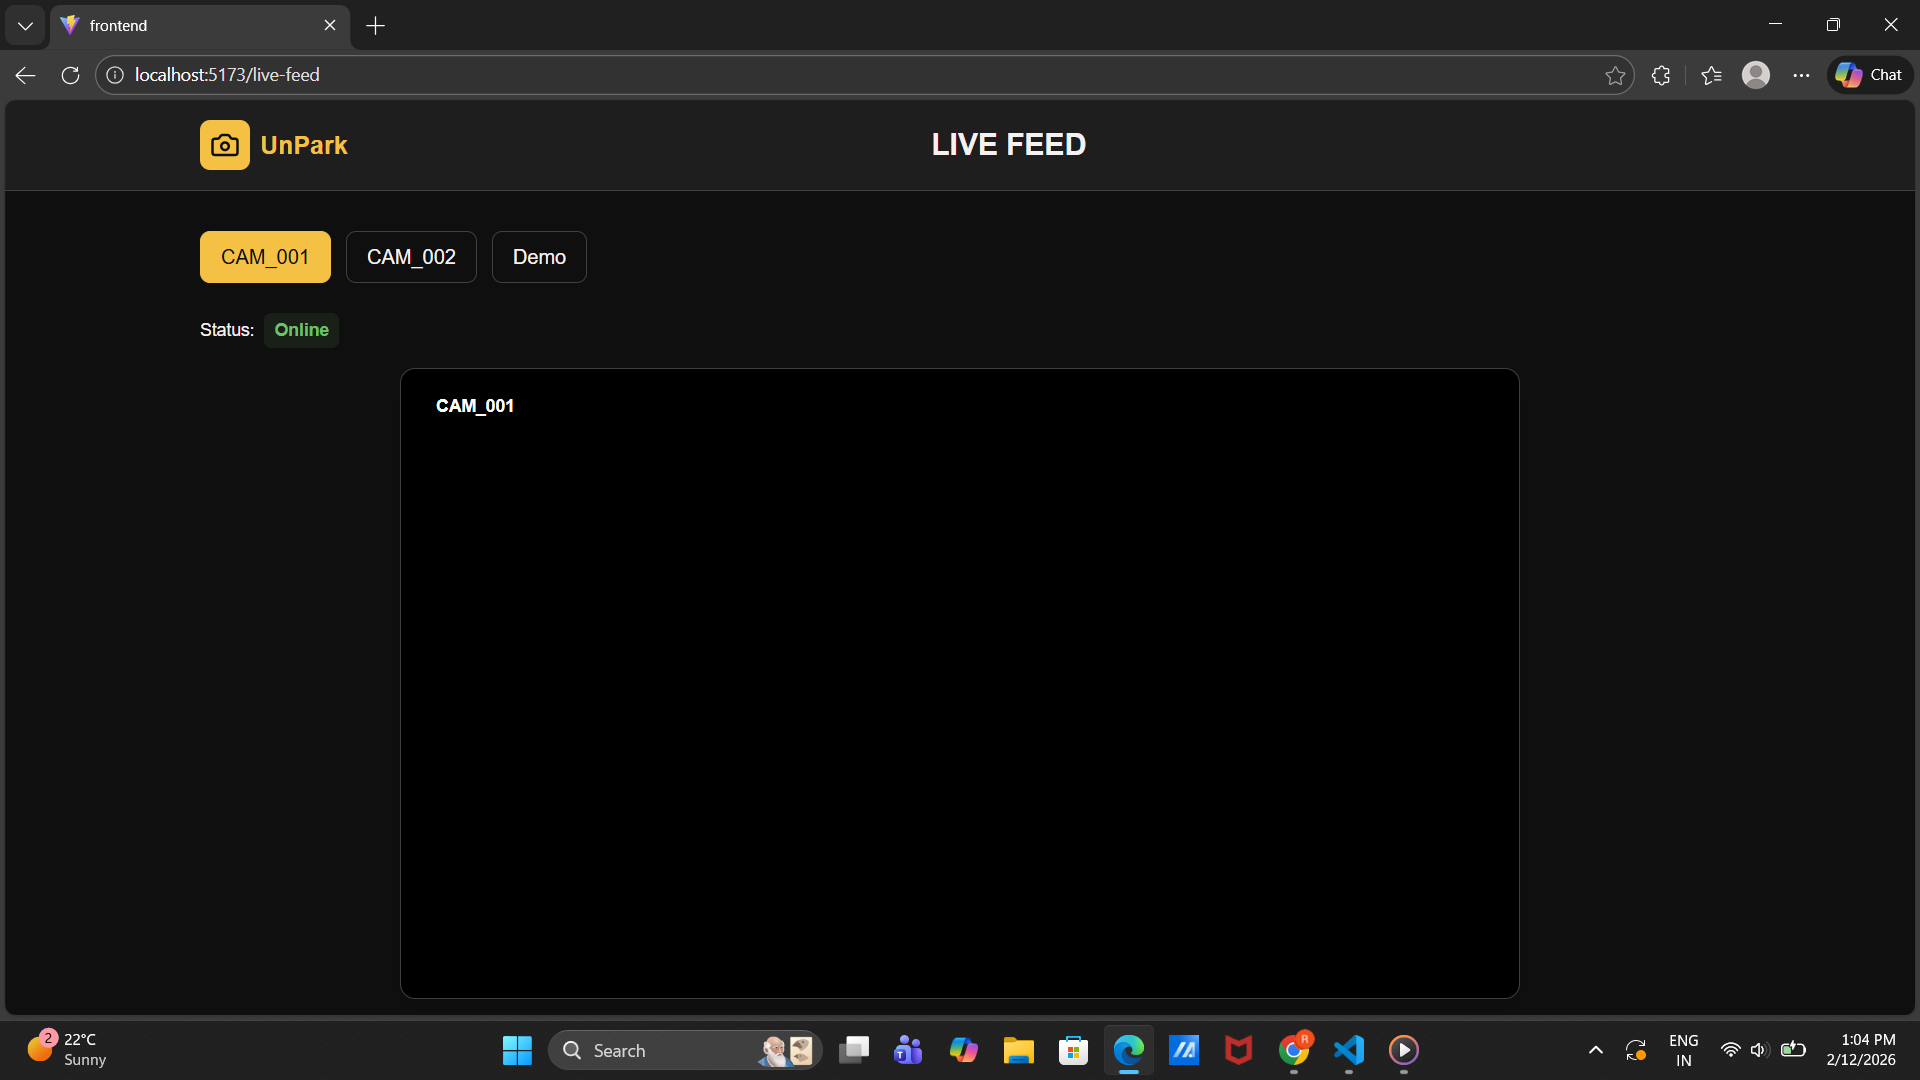Open a new browser tab
The width and height of the screenshot is (1920, 1080).
[376, 26]
